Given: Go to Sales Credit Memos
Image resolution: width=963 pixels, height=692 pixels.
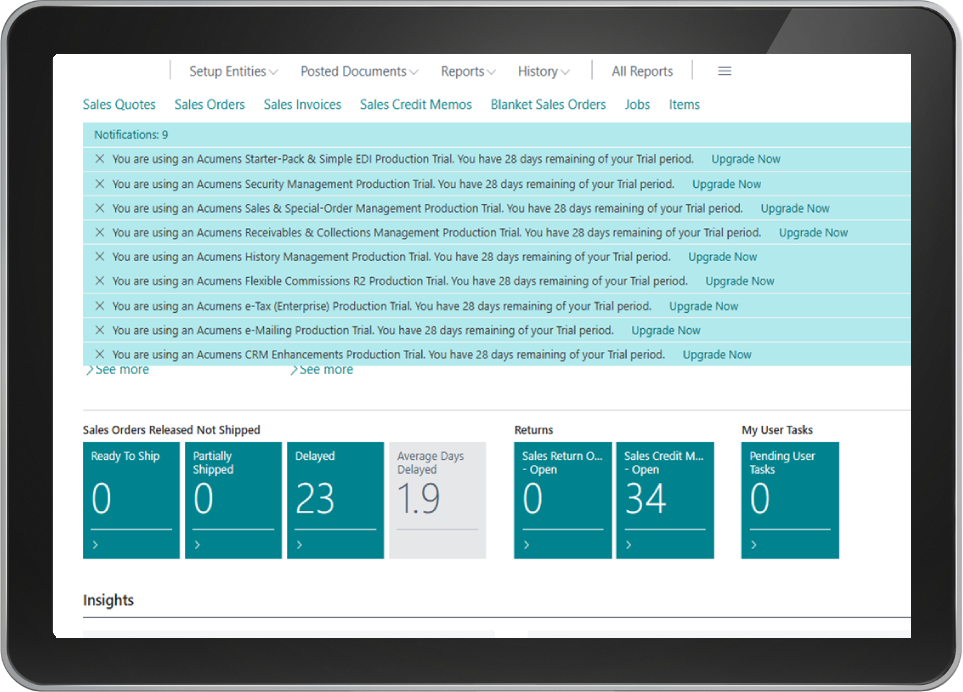Looking at the screenshot, I should pos(416,104).
